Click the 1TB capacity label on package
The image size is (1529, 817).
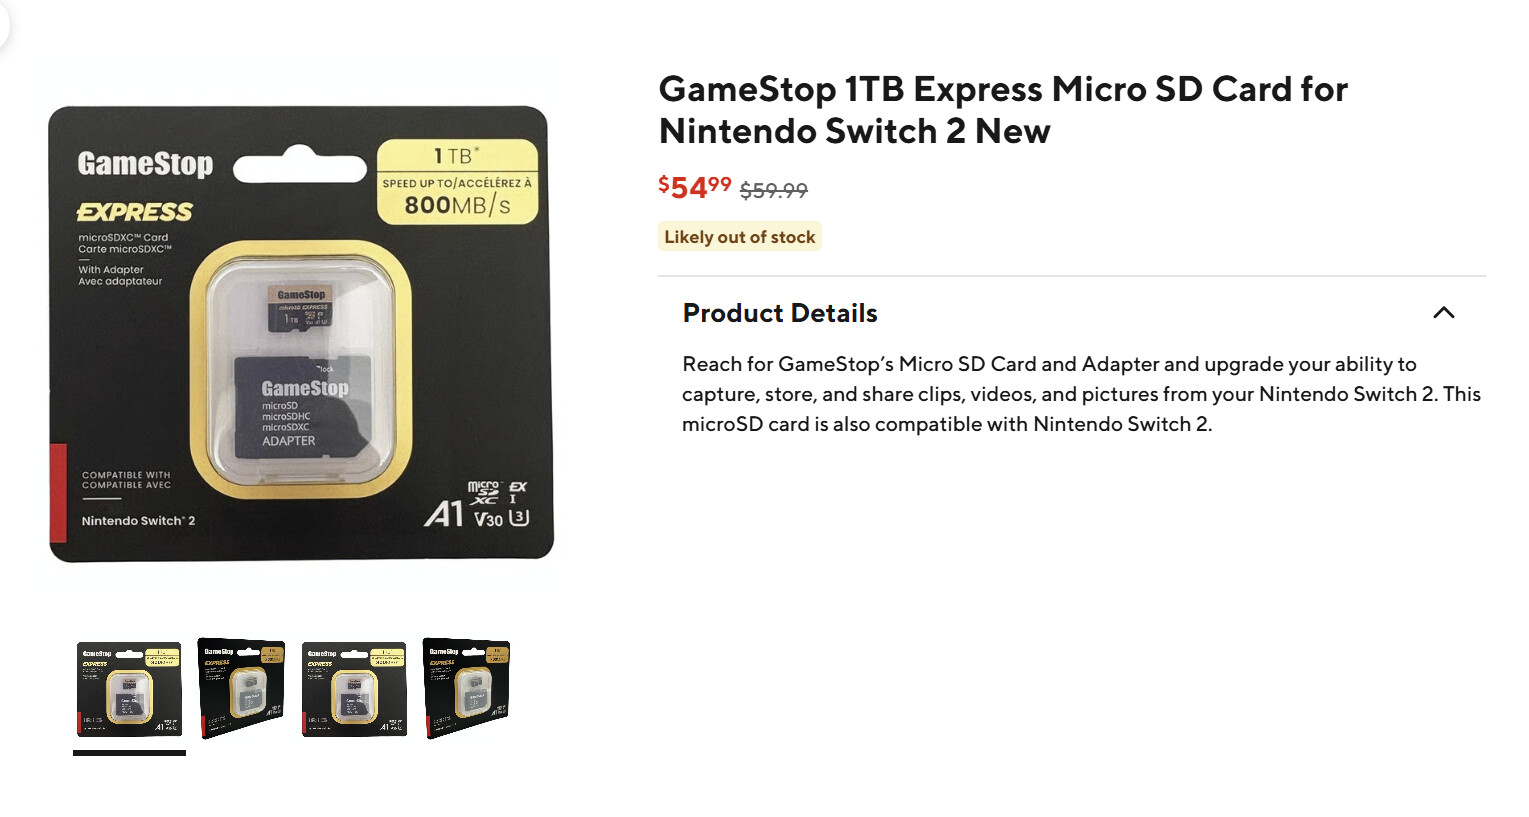[456, 156]
